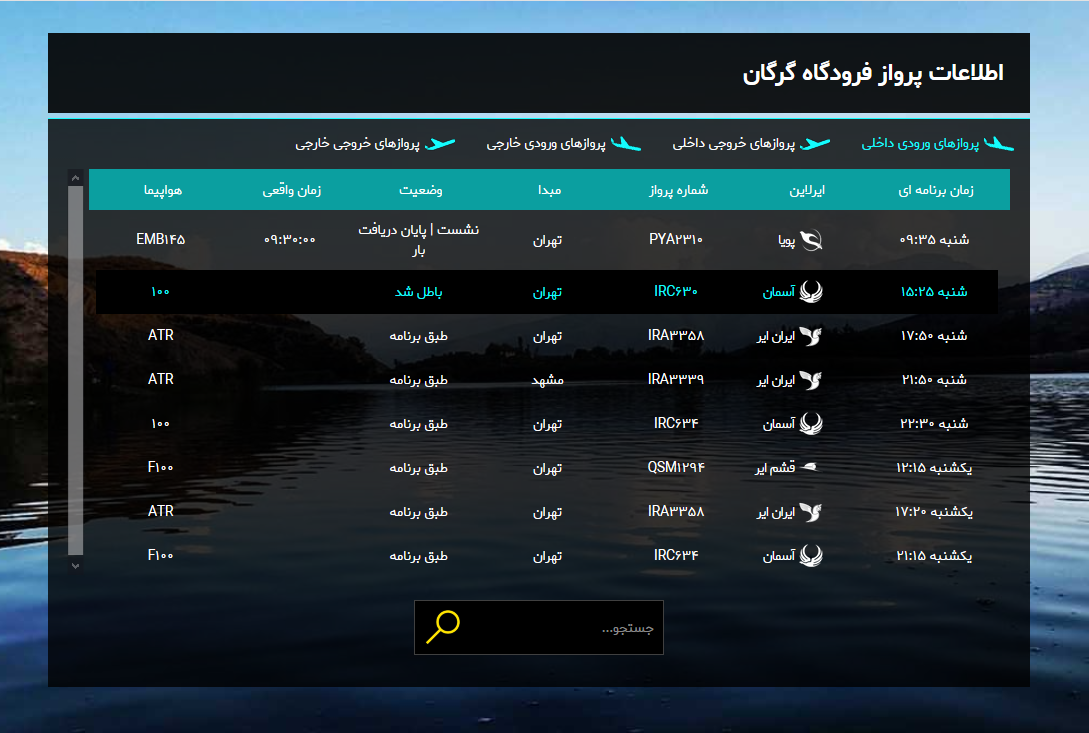Click the yellow magnifier search icon

click(x=441, y=627)
